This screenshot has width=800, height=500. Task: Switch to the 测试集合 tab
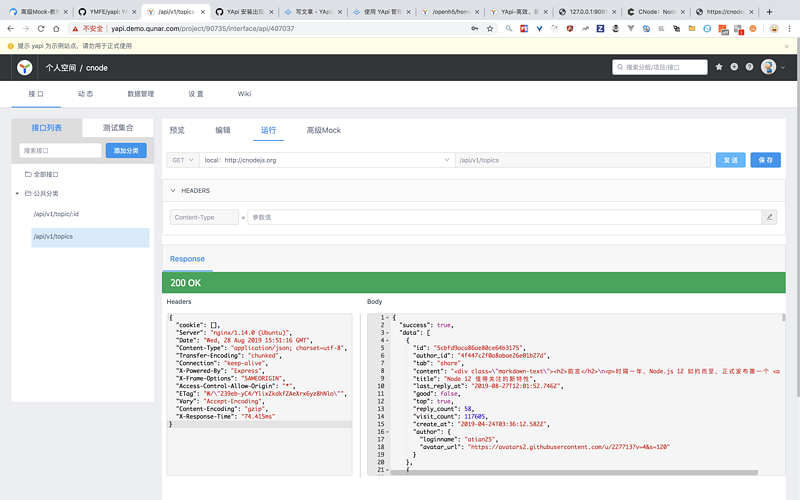click(117, 128)
